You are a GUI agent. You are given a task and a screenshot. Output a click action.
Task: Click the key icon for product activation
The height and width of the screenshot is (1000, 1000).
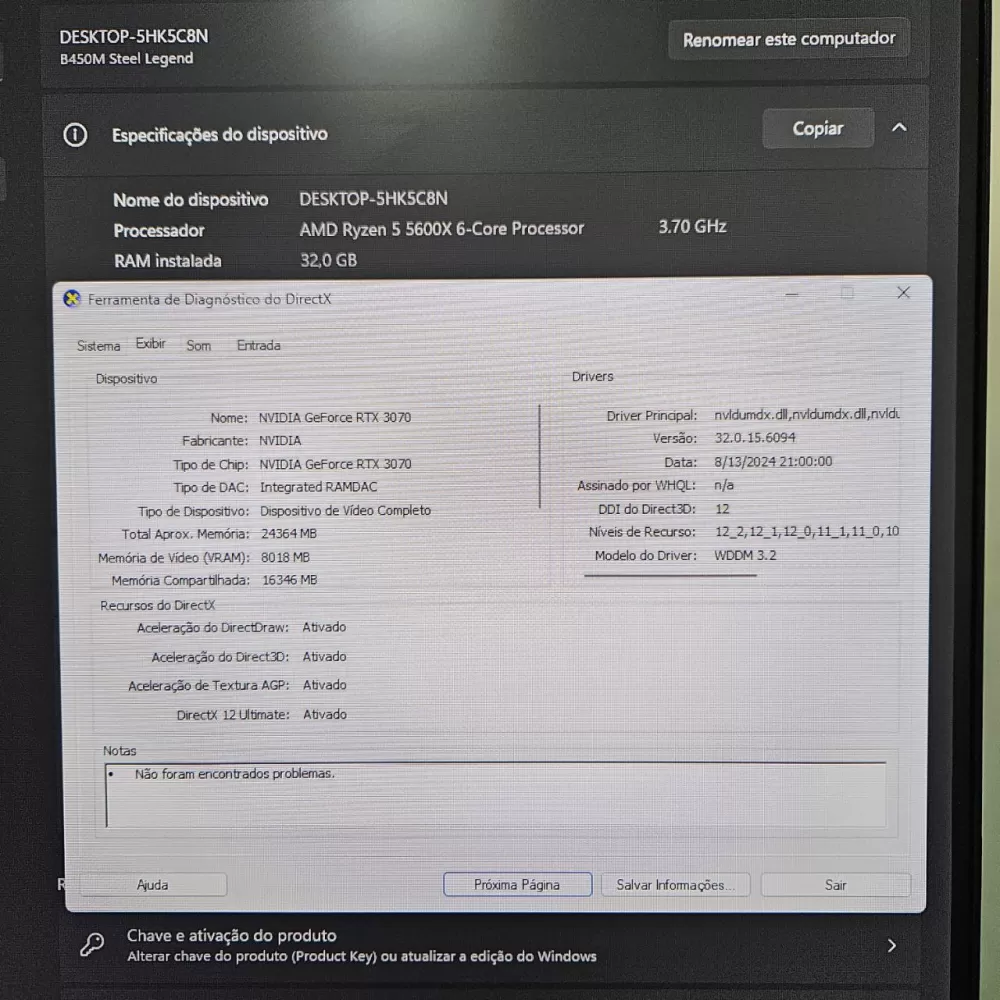[92, 945]
